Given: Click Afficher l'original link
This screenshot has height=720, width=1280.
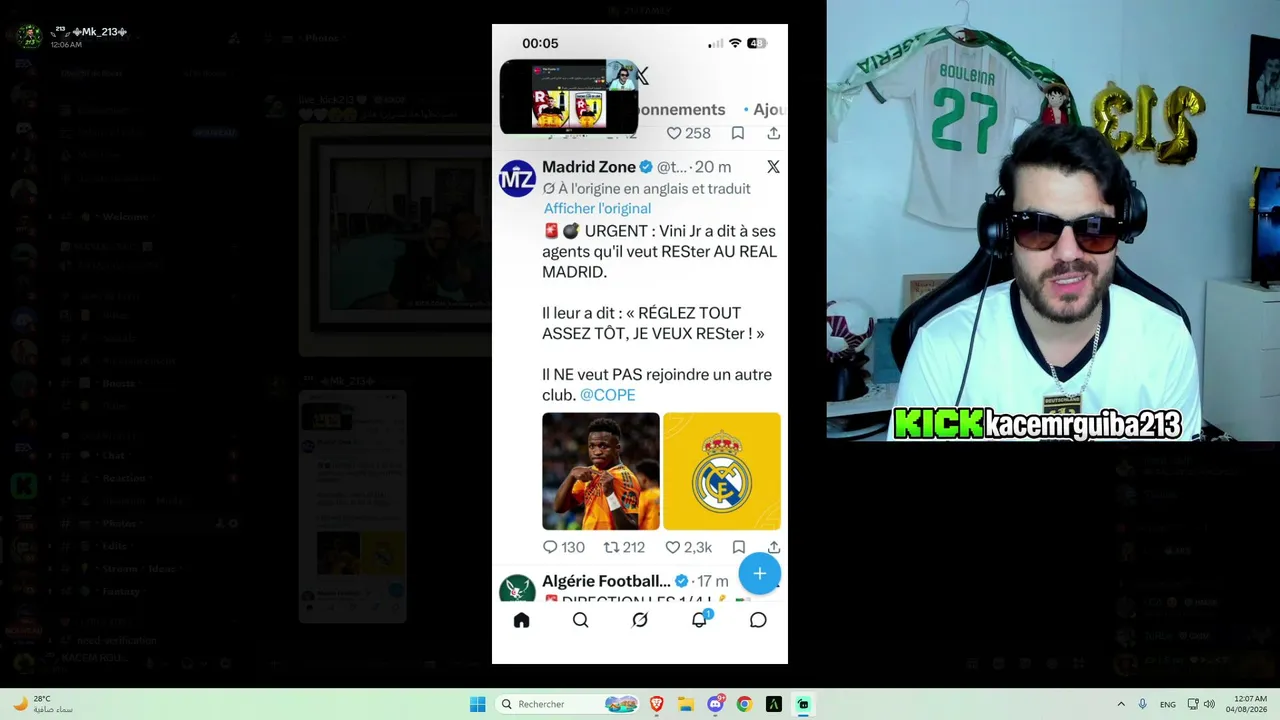Looking at the screenshot, I should pyautogui.click(x=597, y=208).
